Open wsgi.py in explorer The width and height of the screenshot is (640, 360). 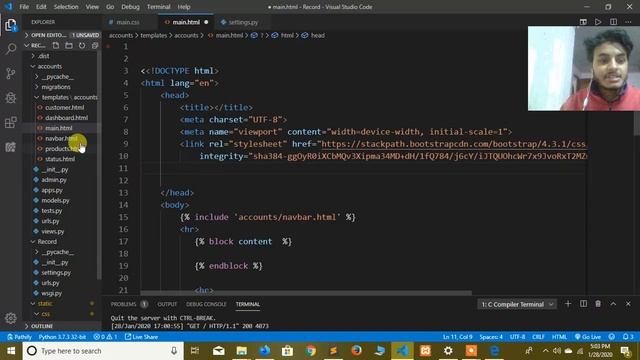[51, 293]
